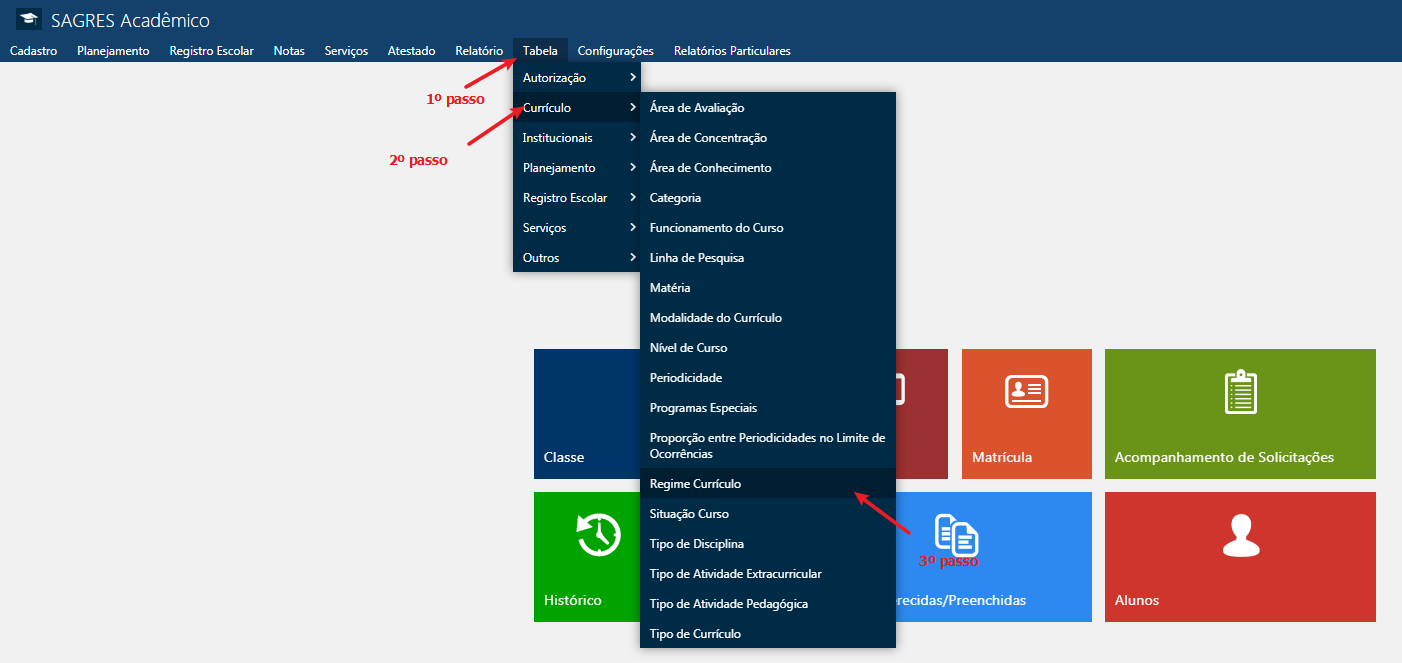Click the Cadastro menu item
Viewport: 1402px width, 663px height.
click(33, 51)
